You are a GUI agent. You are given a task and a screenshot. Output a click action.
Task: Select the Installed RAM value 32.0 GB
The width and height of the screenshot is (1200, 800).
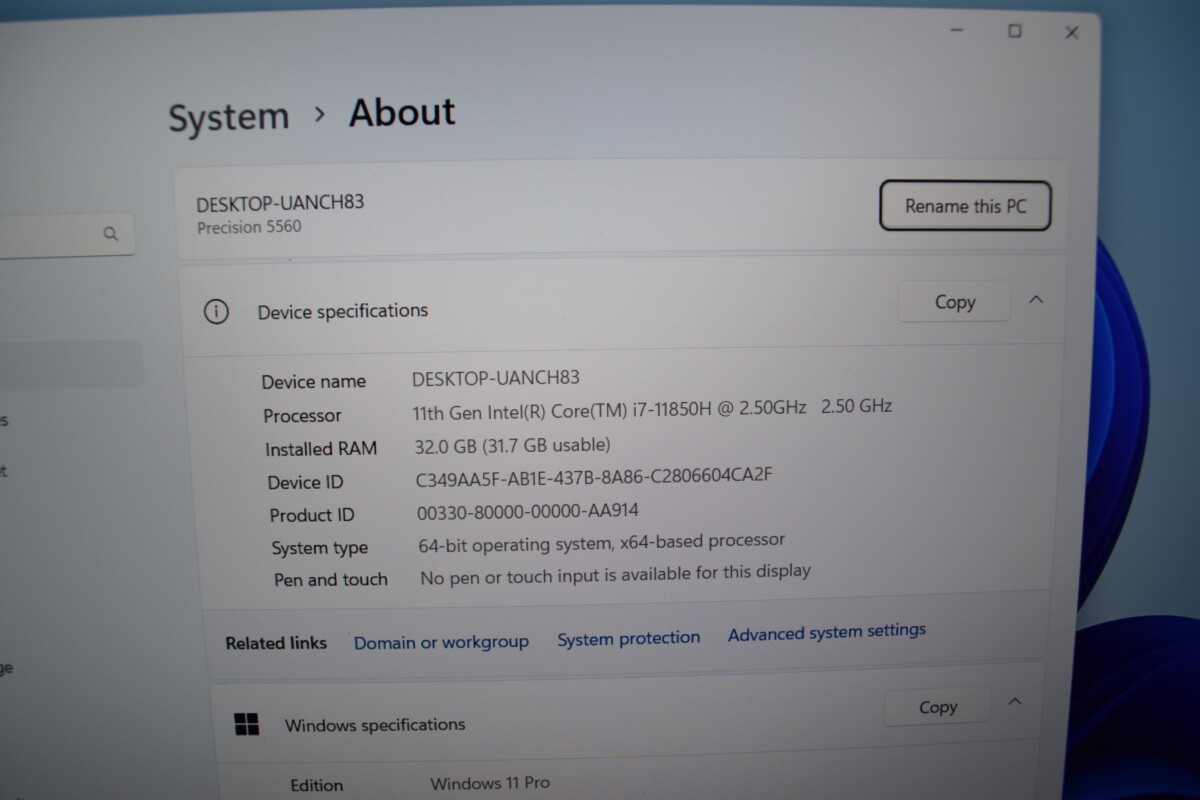point(512,445)
